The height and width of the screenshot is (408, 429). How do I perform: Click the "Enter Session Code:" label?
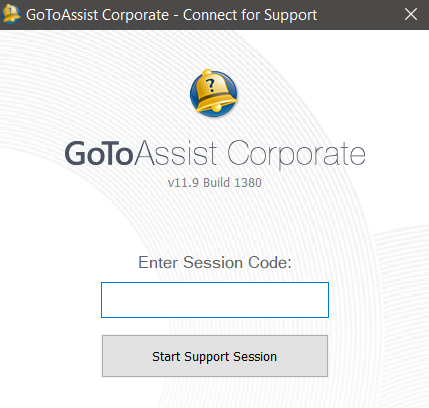(215, 262)
